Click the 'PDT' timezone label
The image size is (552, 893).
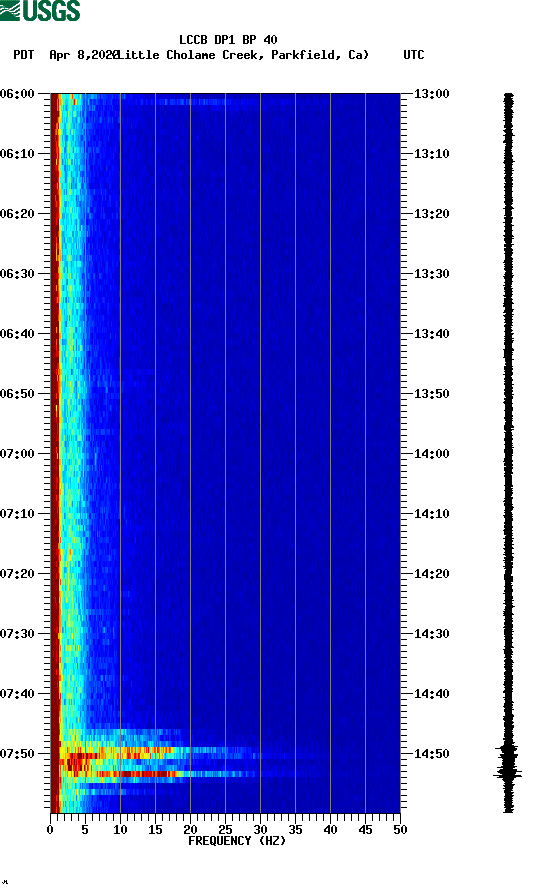tap(23, 55)
